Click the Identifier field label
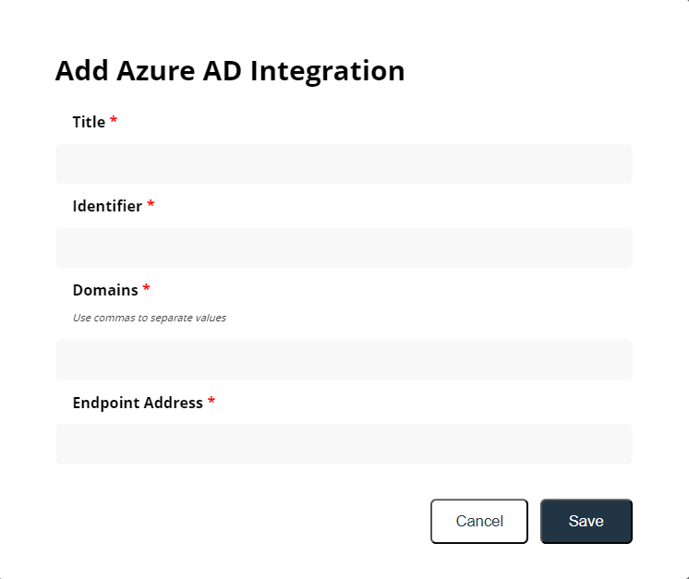Viewport: 689px width, 579px height. click(x=107, y=206)
